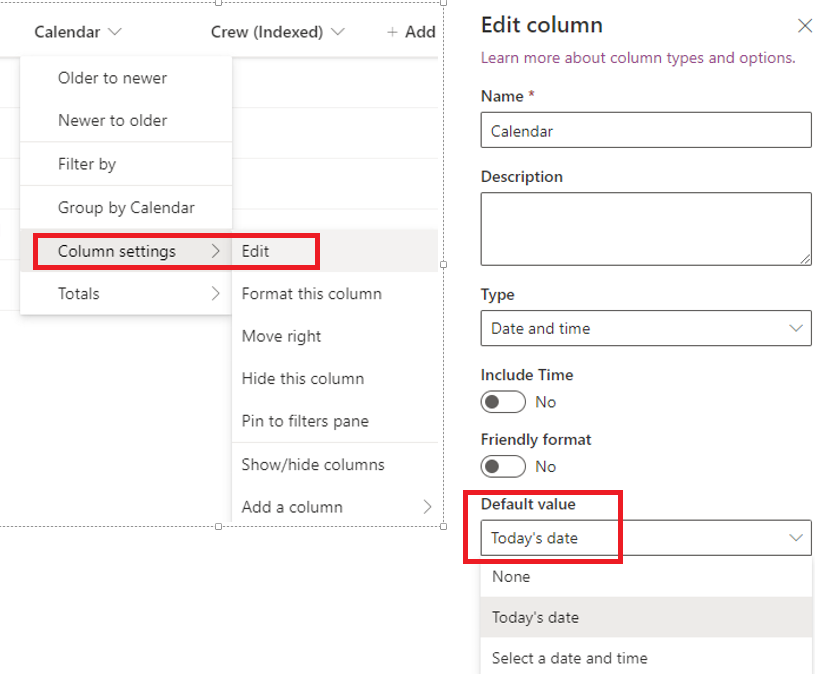Click Edit in the column settings submenu

(256, 251)
